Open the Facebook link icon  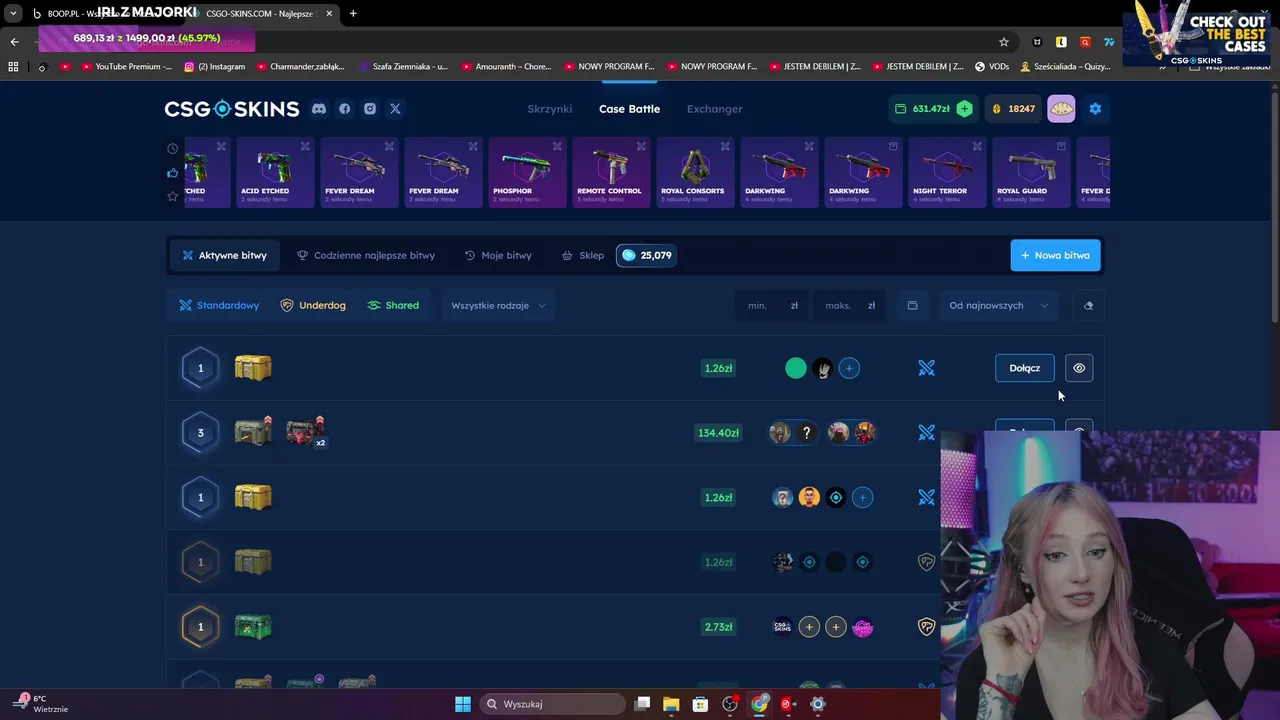345,109
